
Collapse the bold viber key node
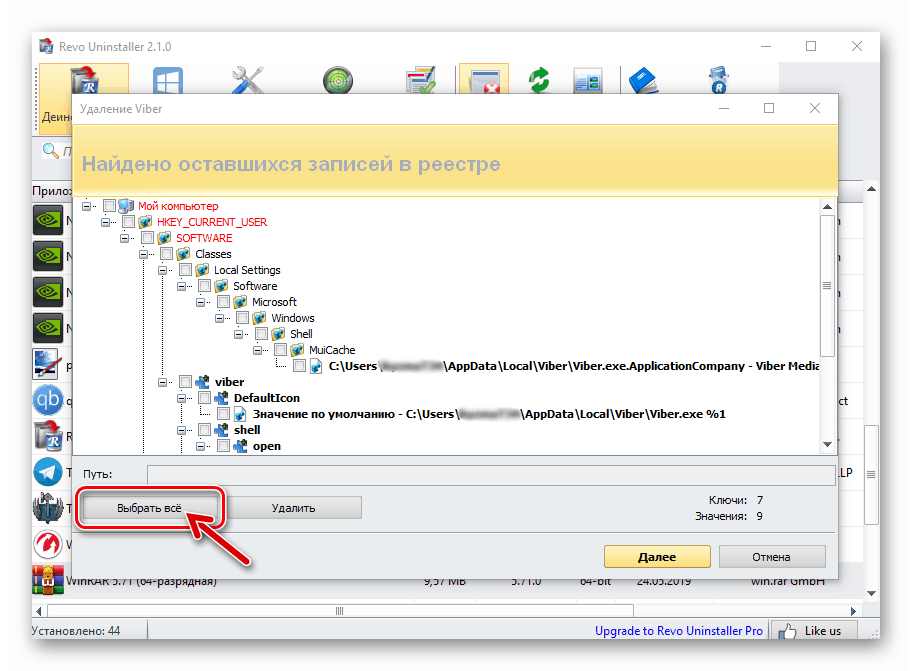(162, 381)
